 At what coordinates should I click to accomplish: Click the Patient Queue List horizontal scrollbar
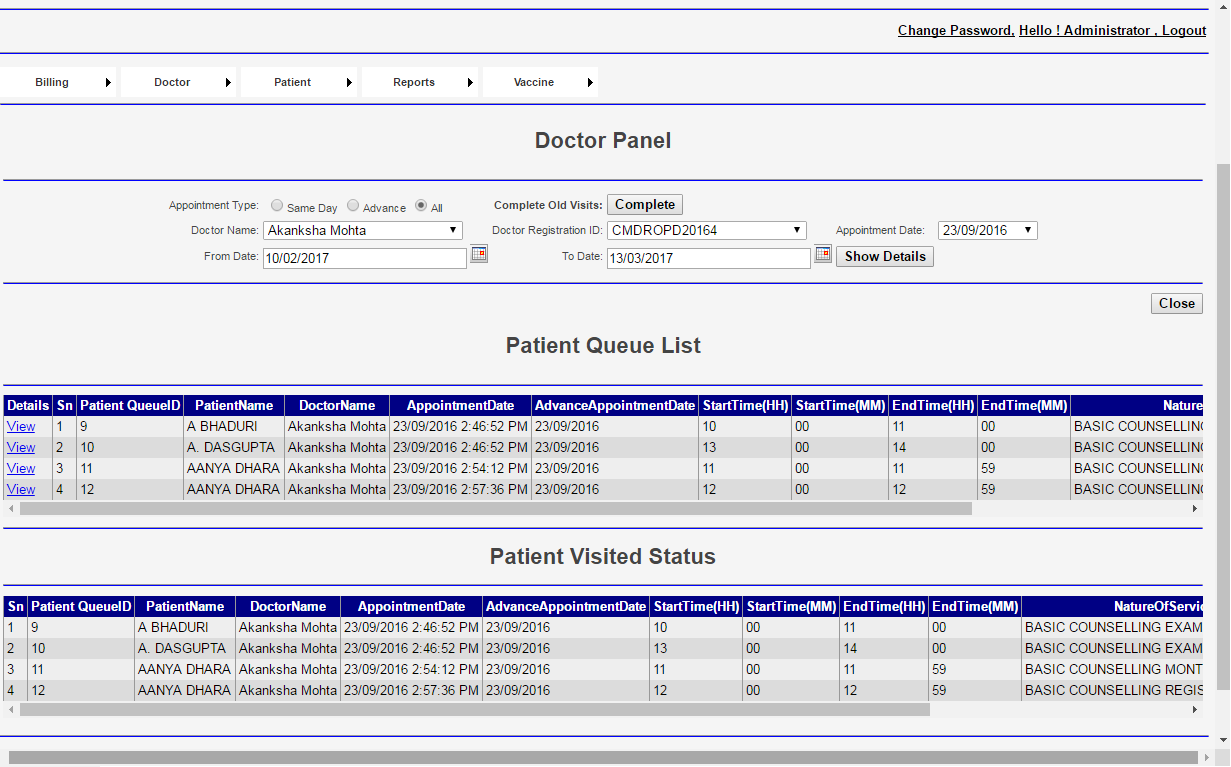click(x=495, y=509)
